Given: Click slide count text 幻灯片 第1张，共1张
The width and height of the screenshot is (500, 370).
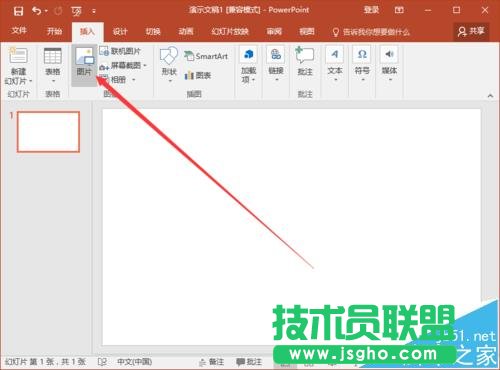Looking at the screenshot, I should tap(46, 362).
